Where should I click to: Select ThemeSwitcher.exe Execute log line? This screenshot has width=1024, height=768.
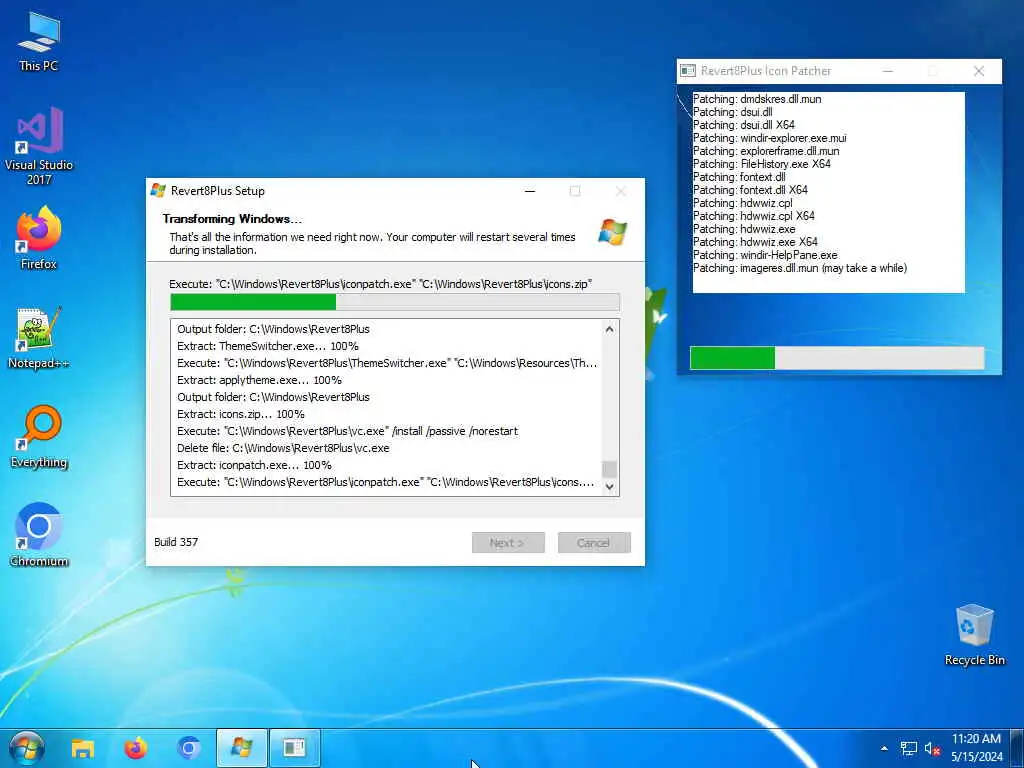(x=387, y=363)
